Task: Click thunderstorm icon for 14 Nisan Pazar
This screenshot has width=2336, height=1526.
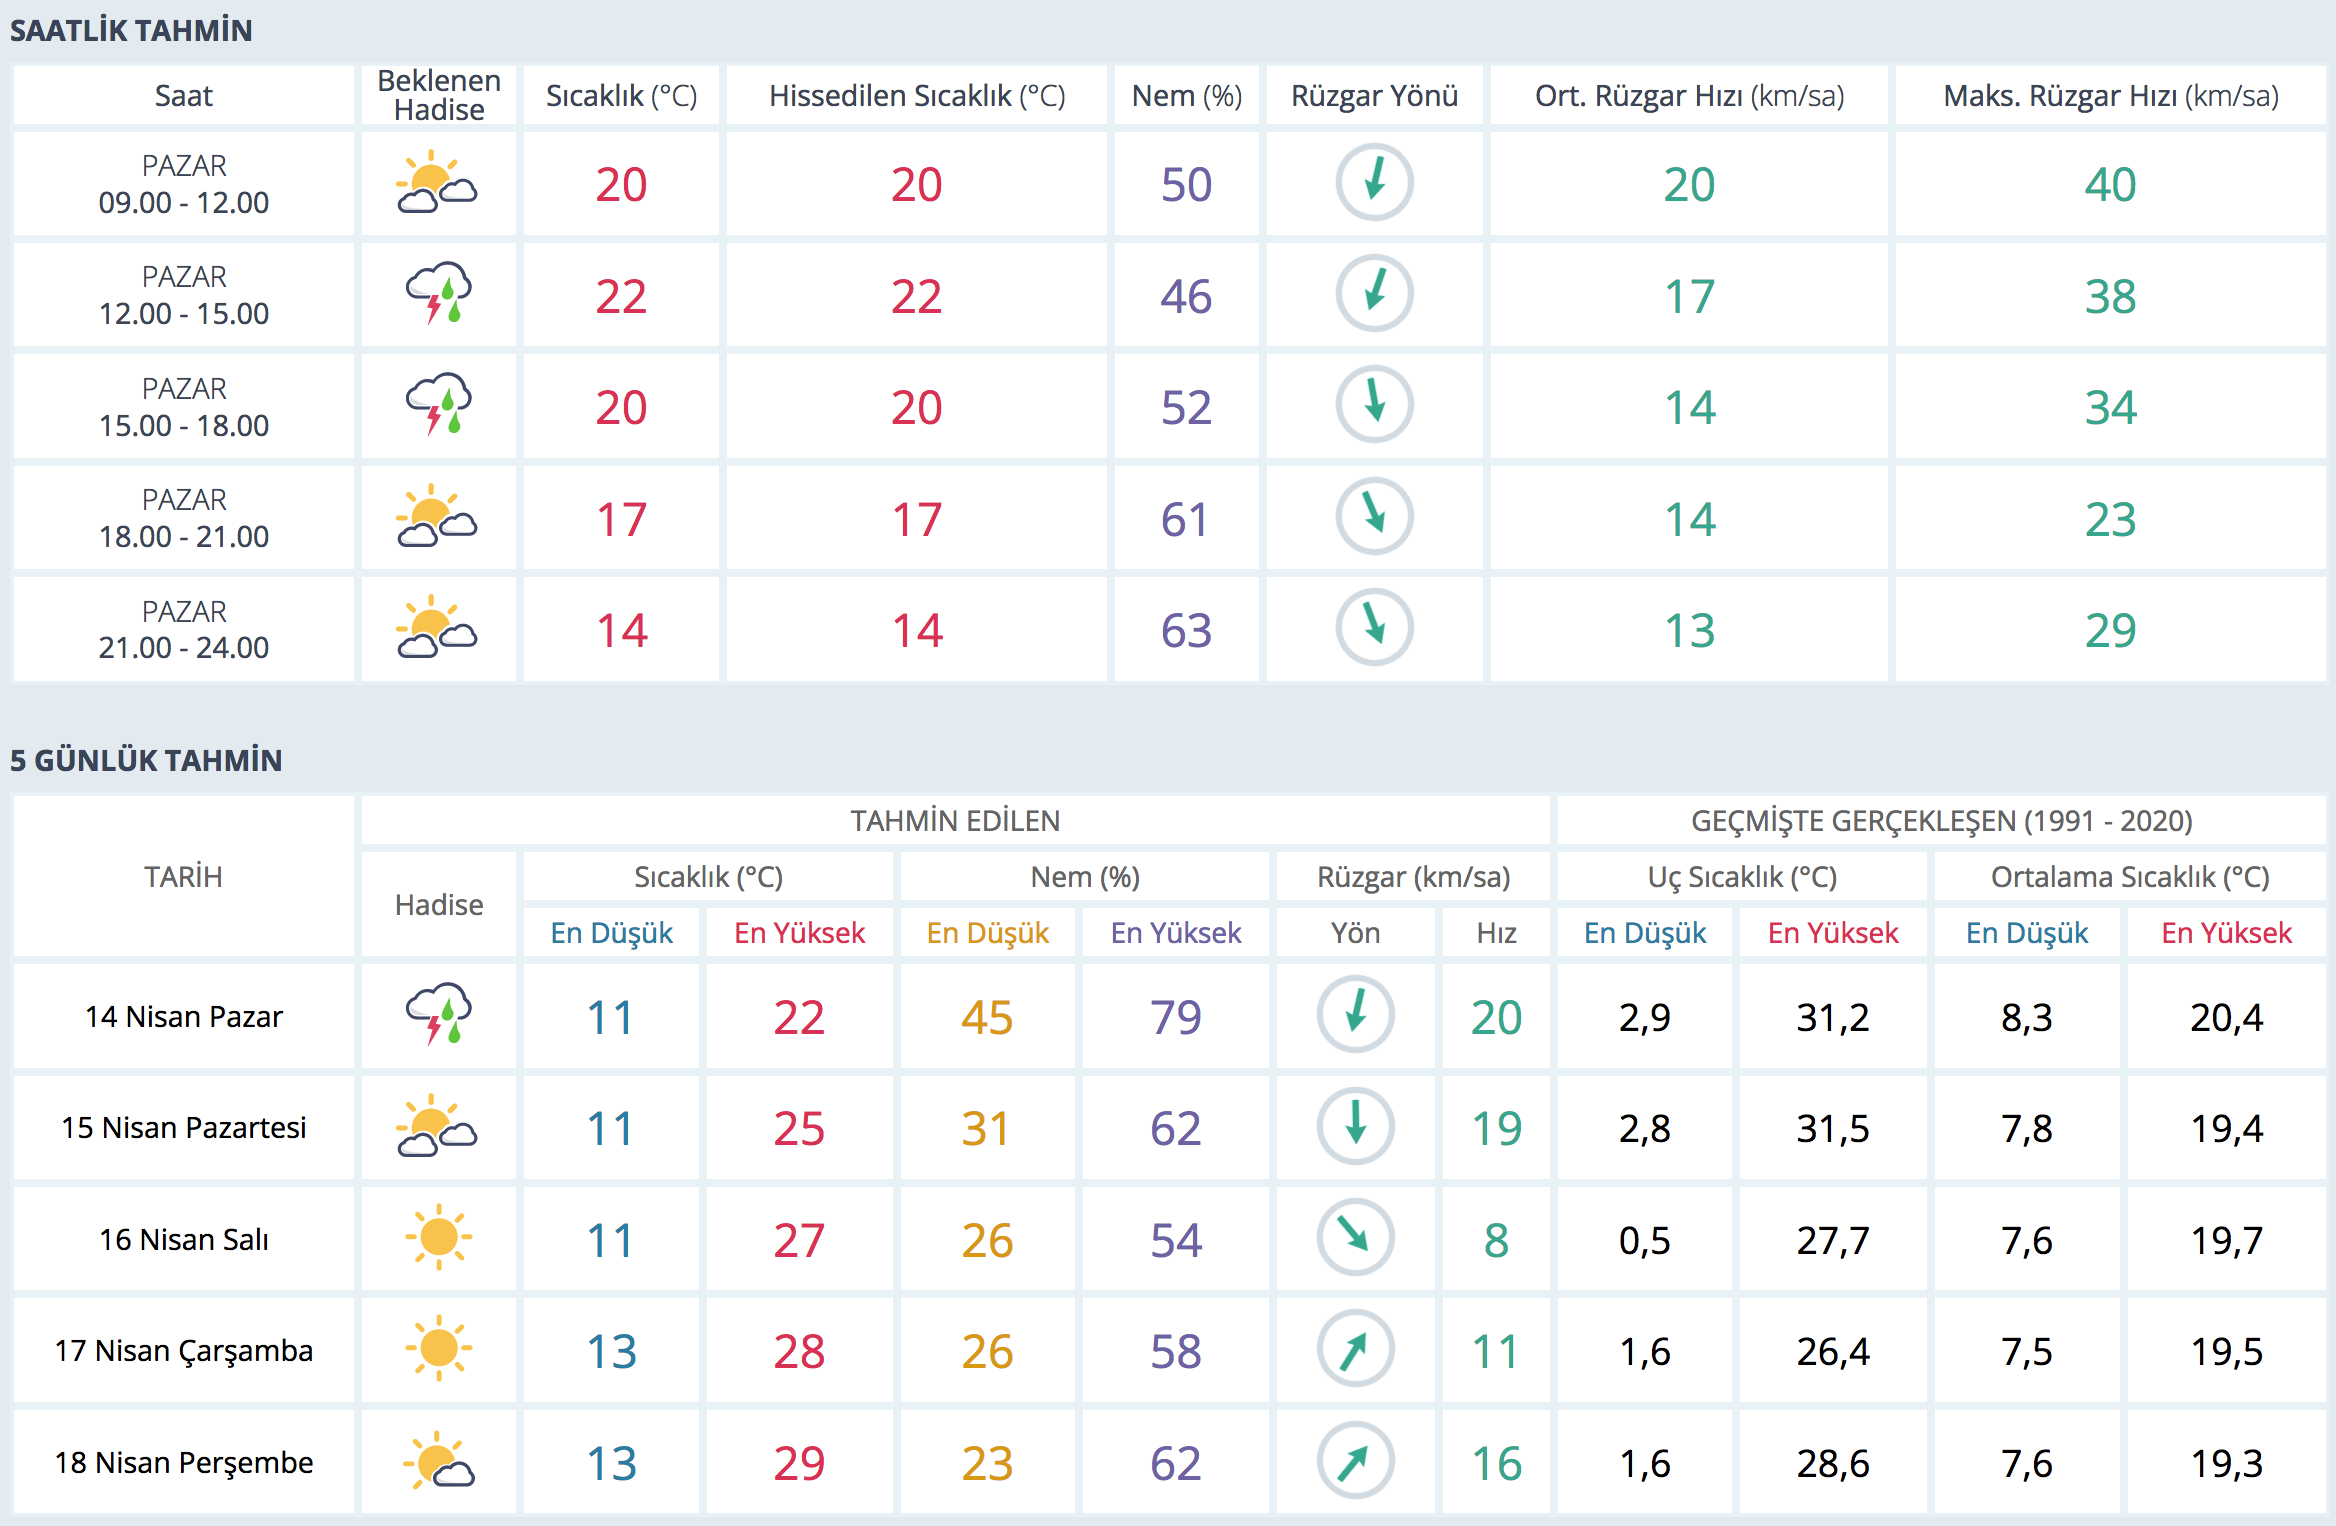Action: click(x=438, y=1015)
